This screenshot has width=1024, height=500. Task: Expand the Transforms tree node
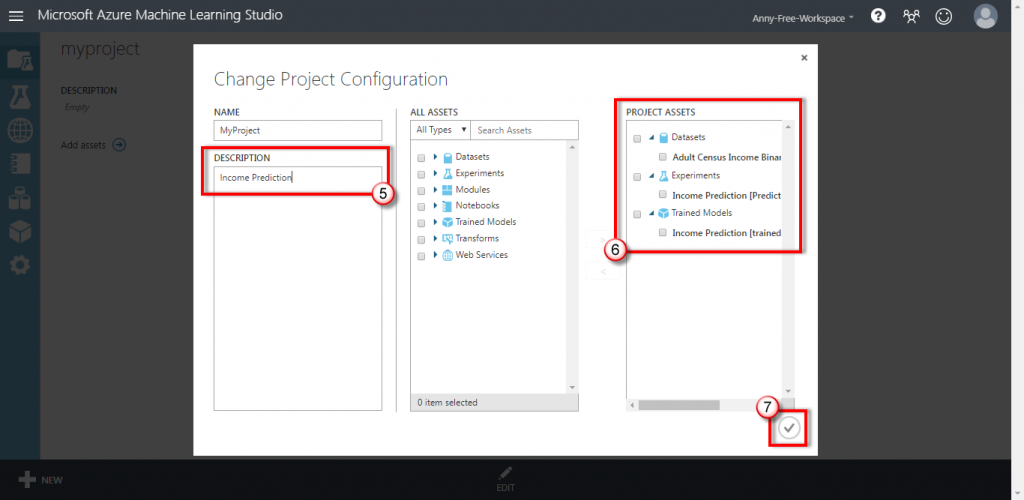pos(435,239)
